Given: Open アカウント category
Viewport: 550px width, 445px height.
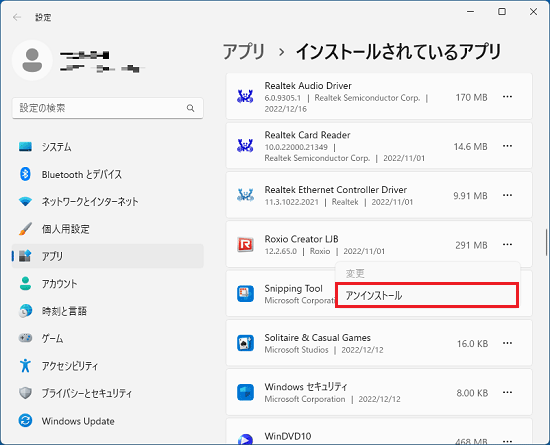Looking at the screenshot, I should click(x=107, y=284).
